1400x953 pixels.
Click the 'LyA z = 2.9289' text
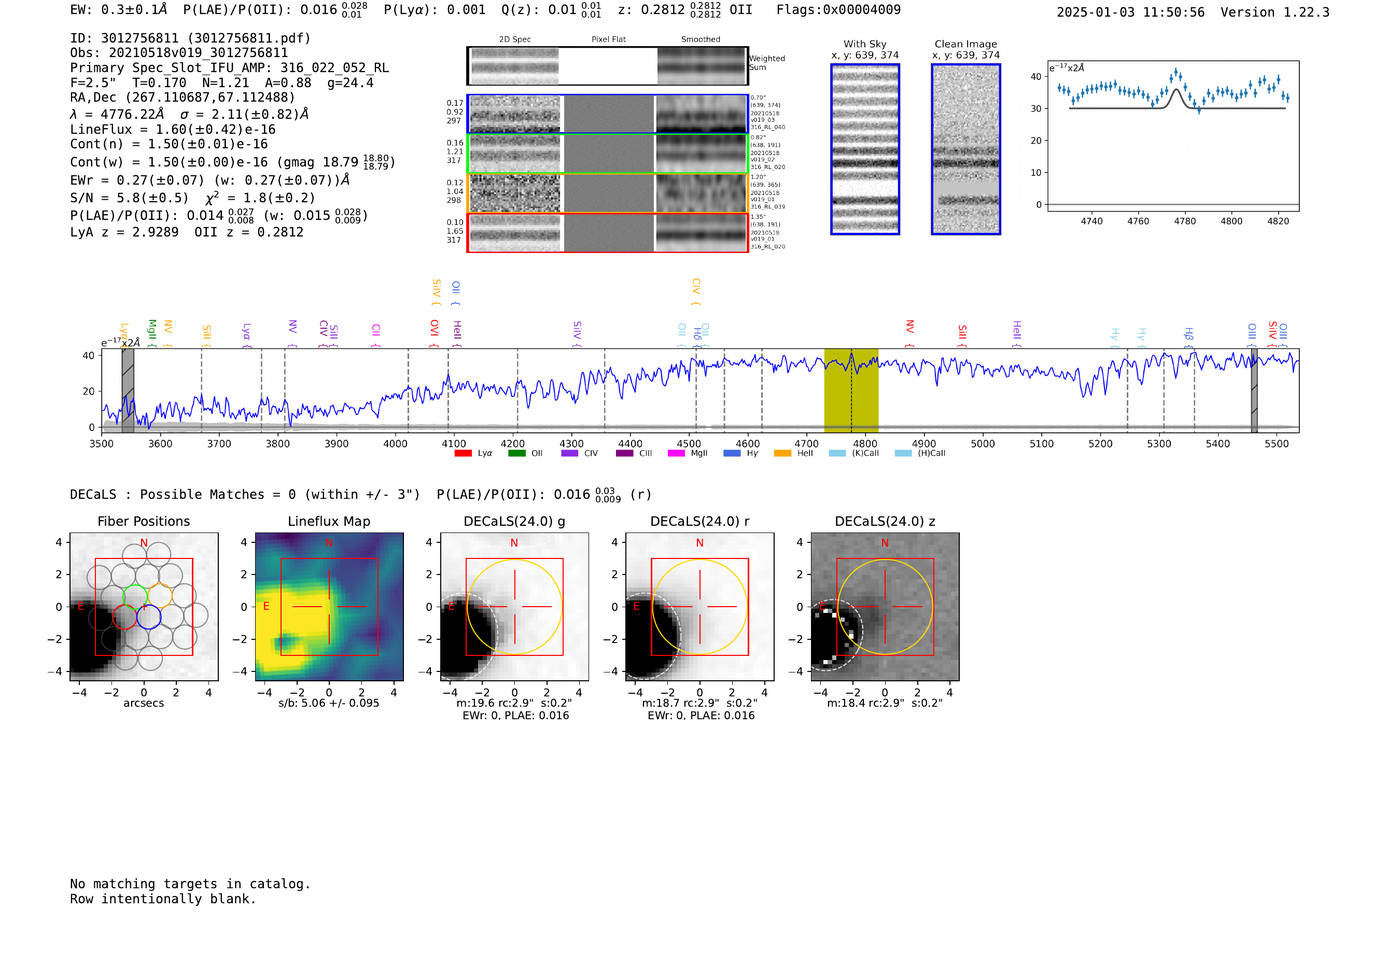tap(124, 232)
